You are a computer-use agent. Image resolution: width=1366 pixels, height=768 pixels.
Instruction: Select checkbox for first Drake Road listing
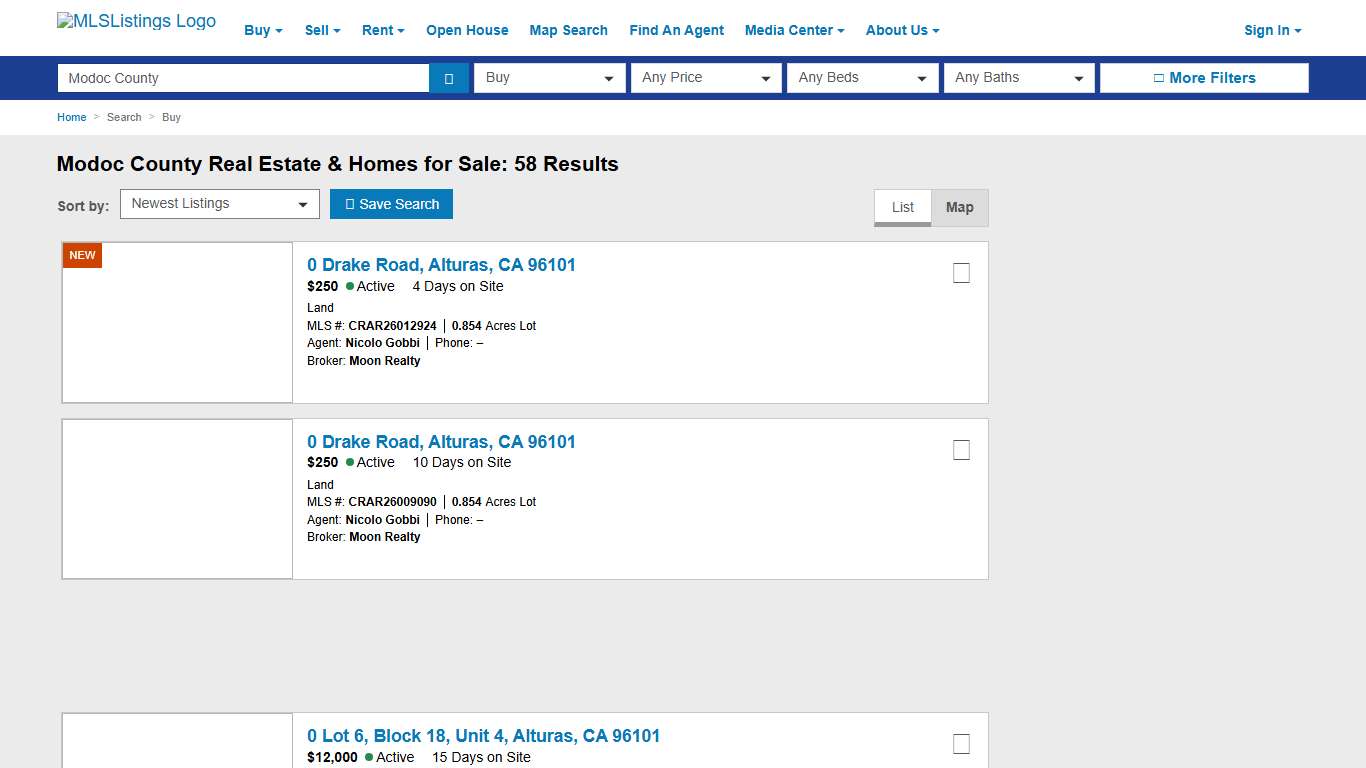point(961,272)
